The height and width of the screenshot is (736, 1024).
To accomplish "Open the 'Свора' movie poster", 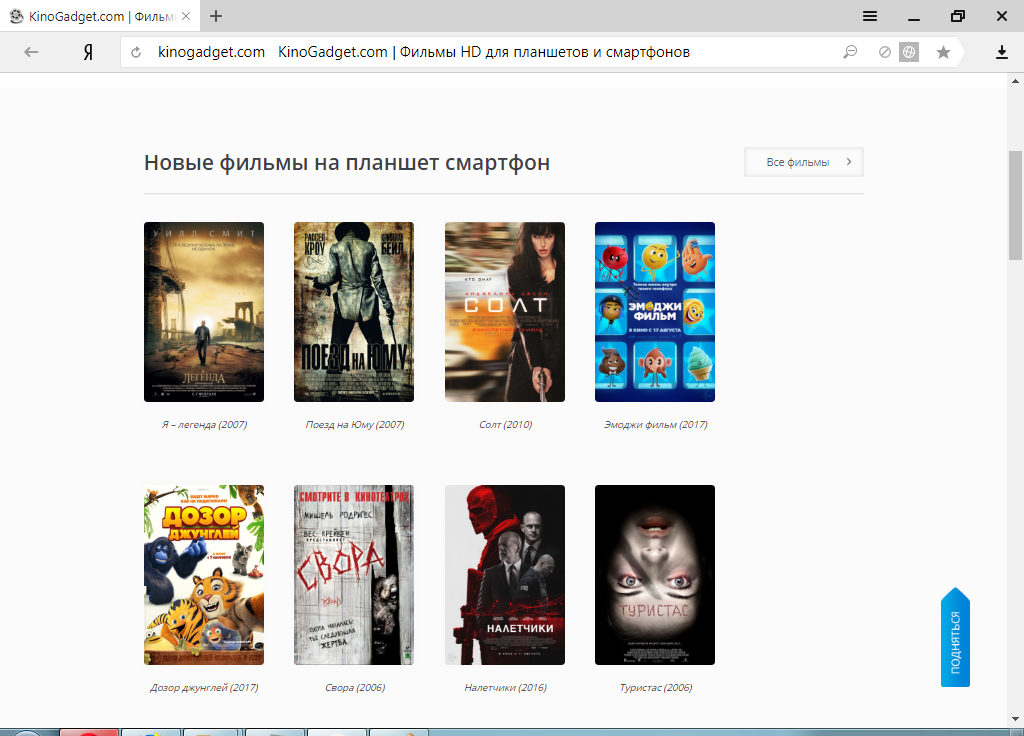I will (354, 575).
